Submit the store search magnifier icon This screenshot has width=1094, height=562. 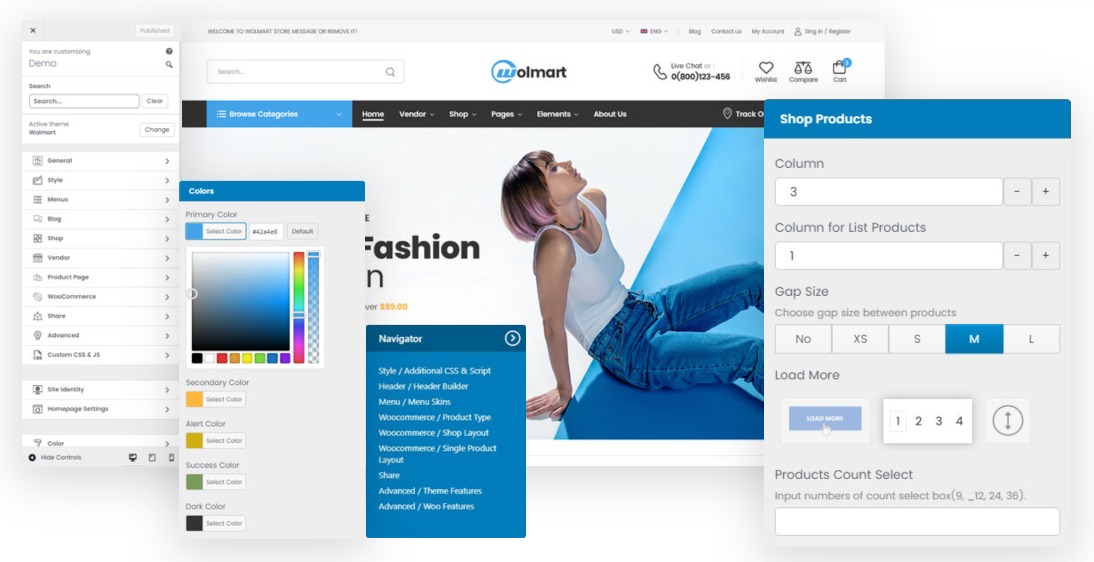click(x=390, y=72)
